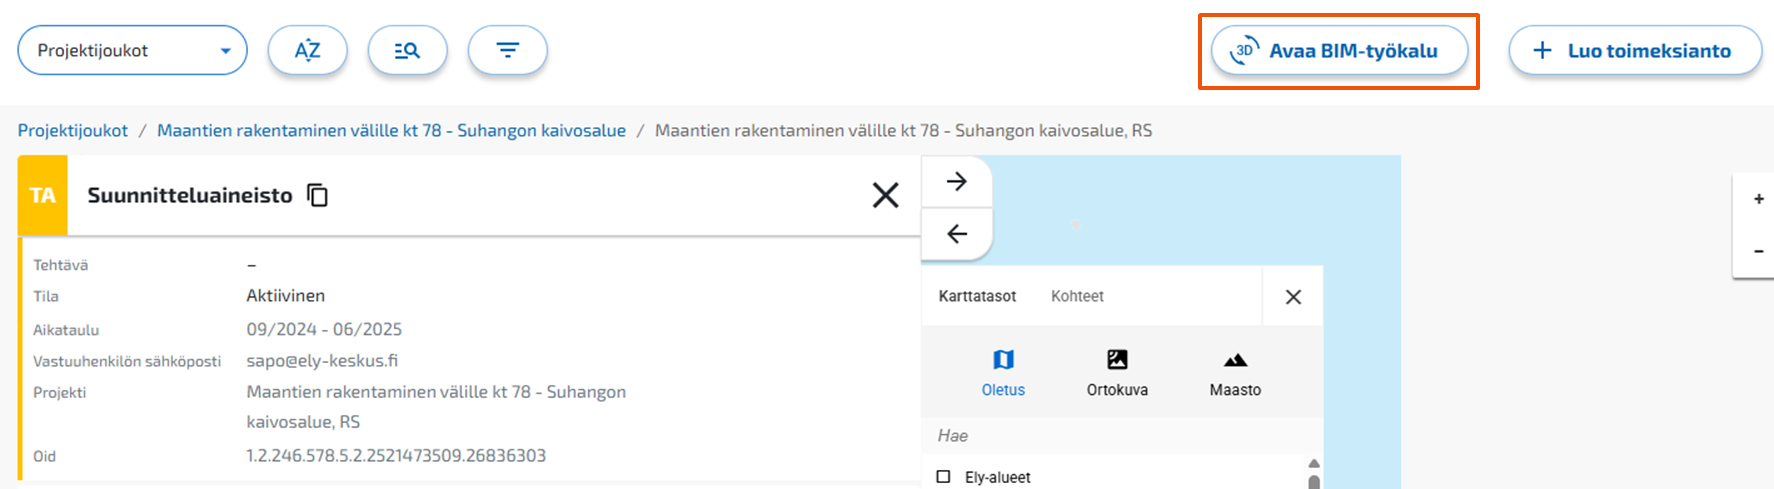Copy Suunnitteluaineisto title with copy icon

pyautogui.click(x=318, y=195)
